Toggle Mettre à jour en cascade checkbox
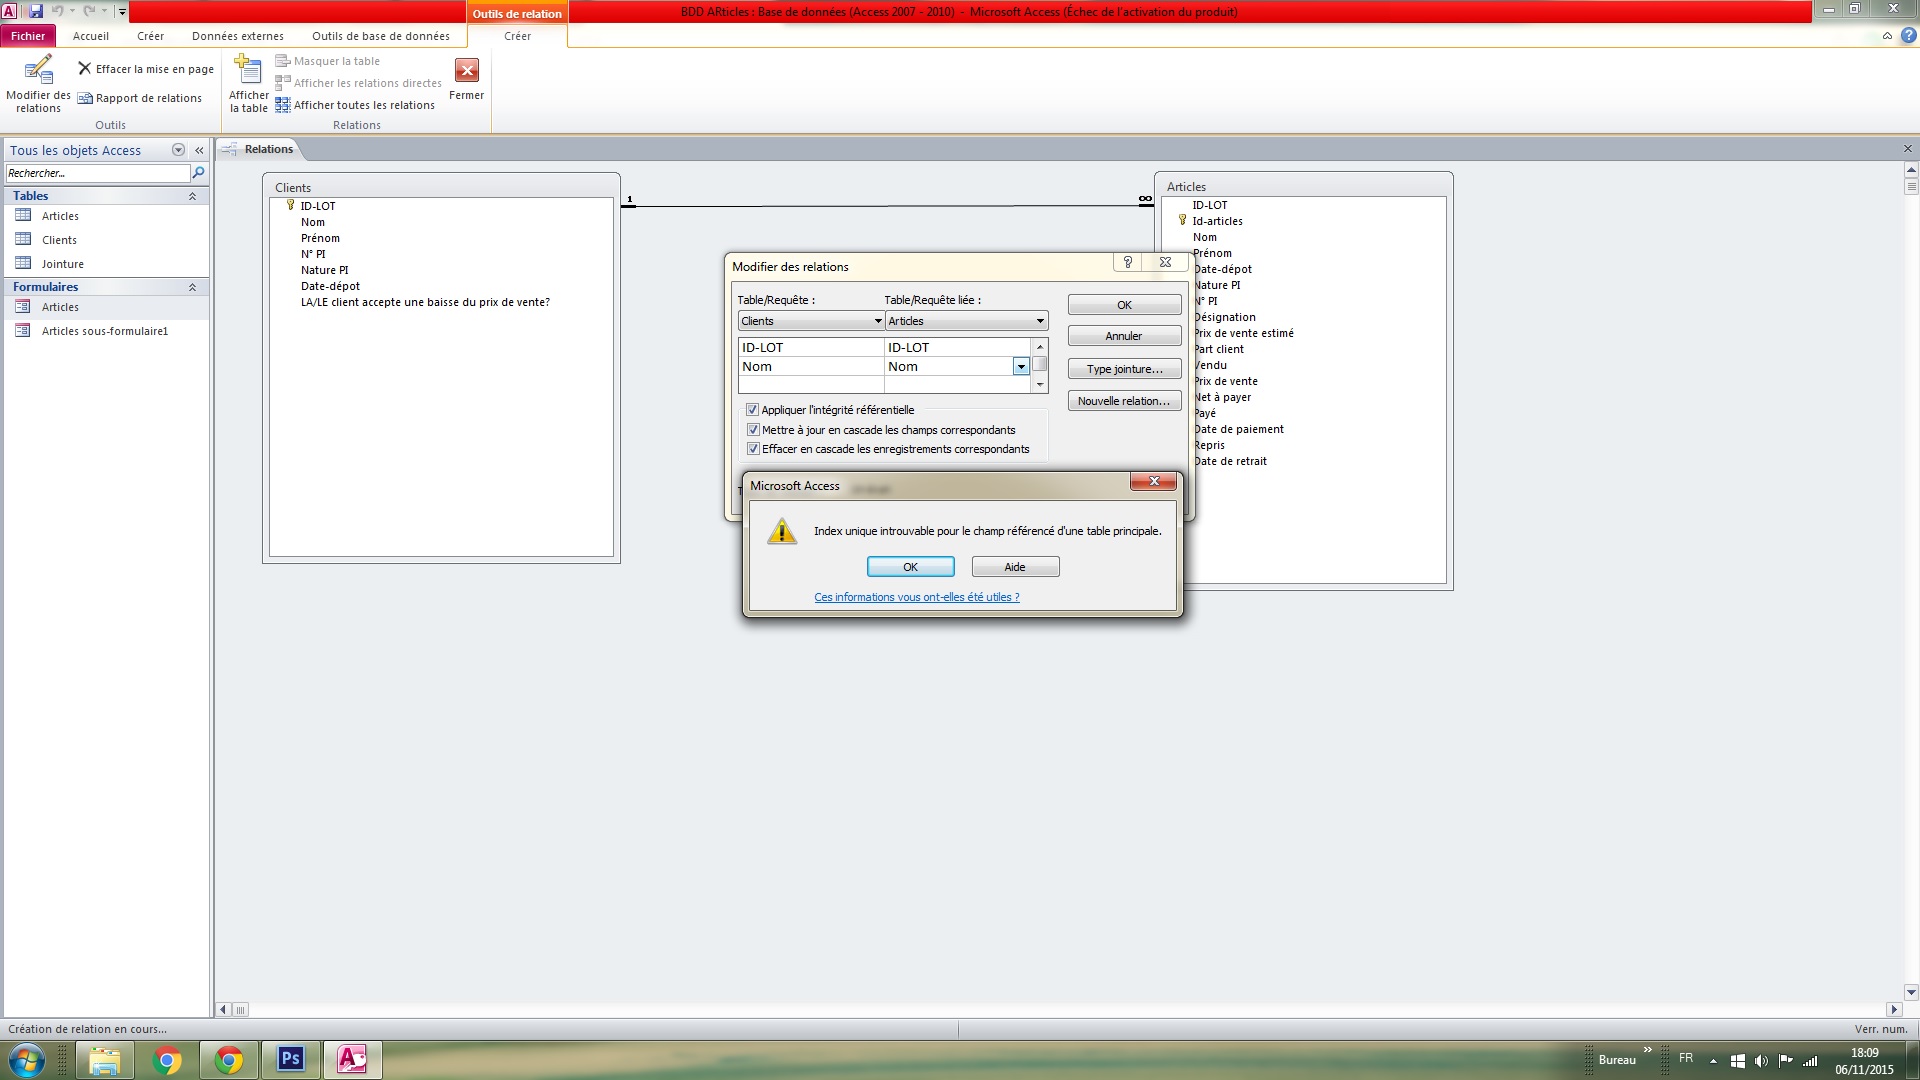The image size is (1920, 1080). [x=753, y=430]
